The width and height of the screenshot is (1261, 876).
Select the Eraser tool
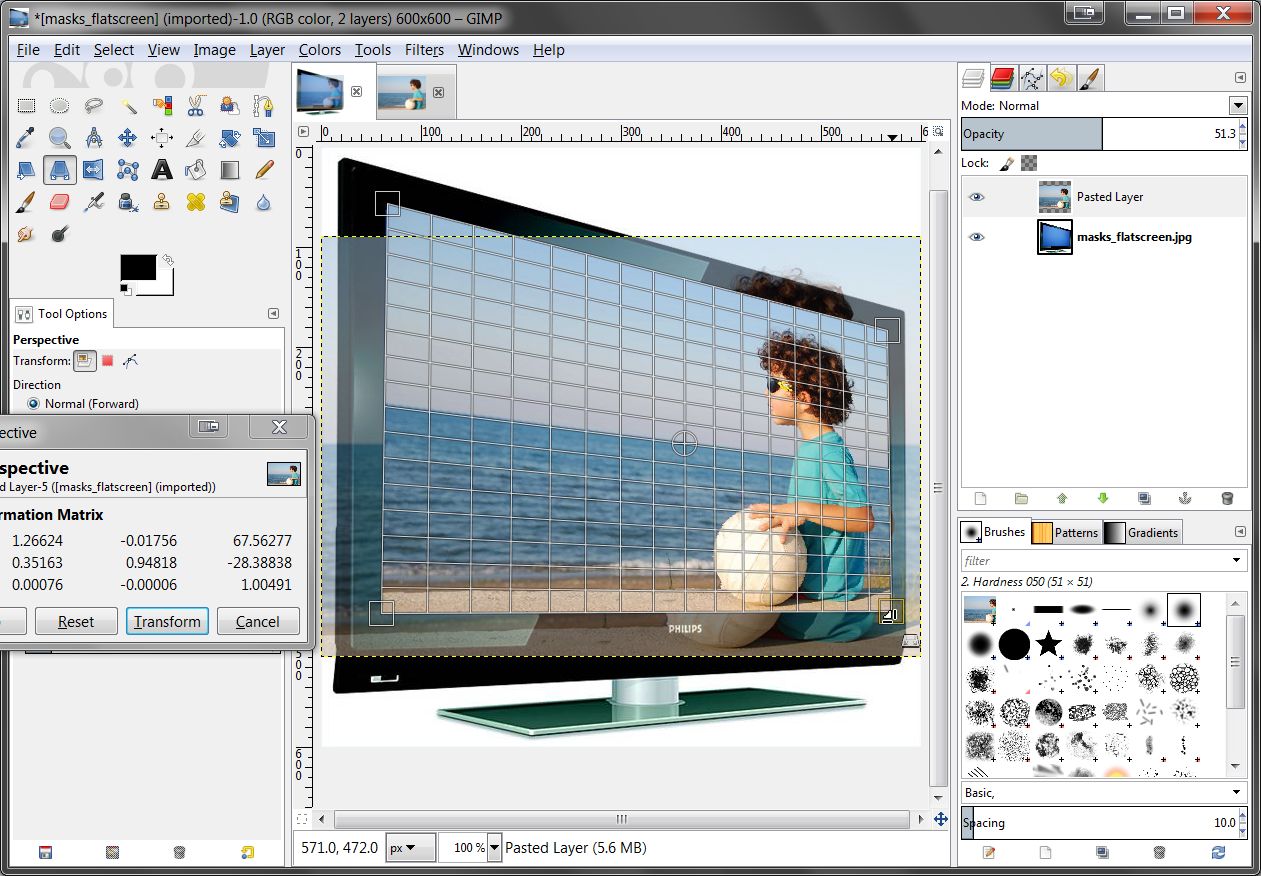60,202
